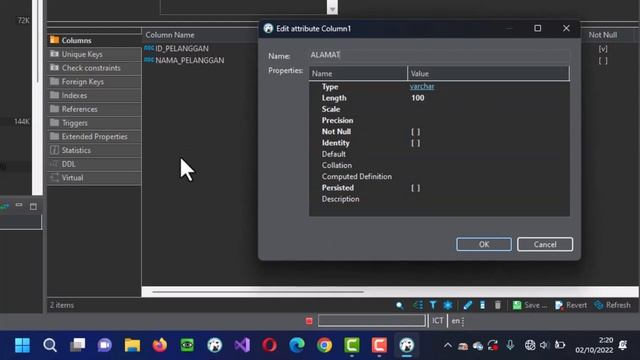Toggle the Identity property checkbox
This screenshot has height=360, width=640.
pos(416,143)
